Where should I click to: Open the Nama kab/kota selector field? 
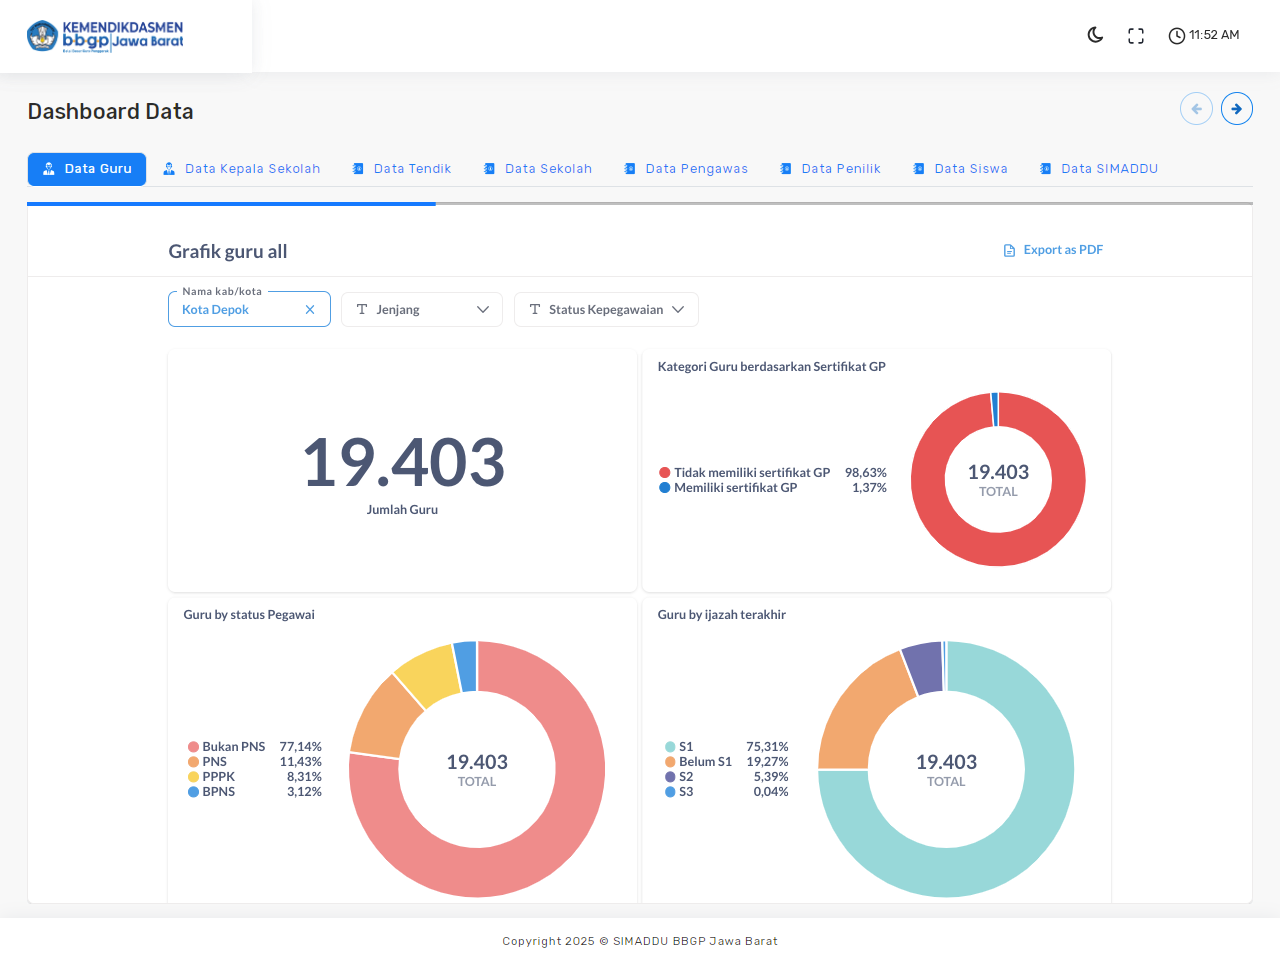238,310
